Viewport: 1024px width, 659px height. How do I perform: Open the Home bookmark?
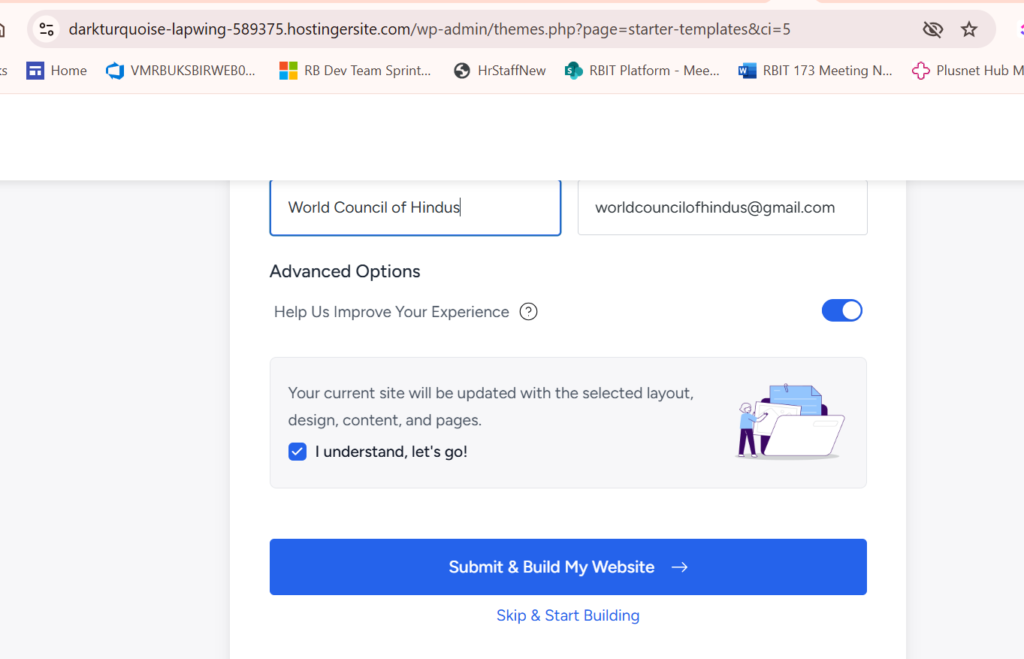pyautogui.click(x=57, y=70)
